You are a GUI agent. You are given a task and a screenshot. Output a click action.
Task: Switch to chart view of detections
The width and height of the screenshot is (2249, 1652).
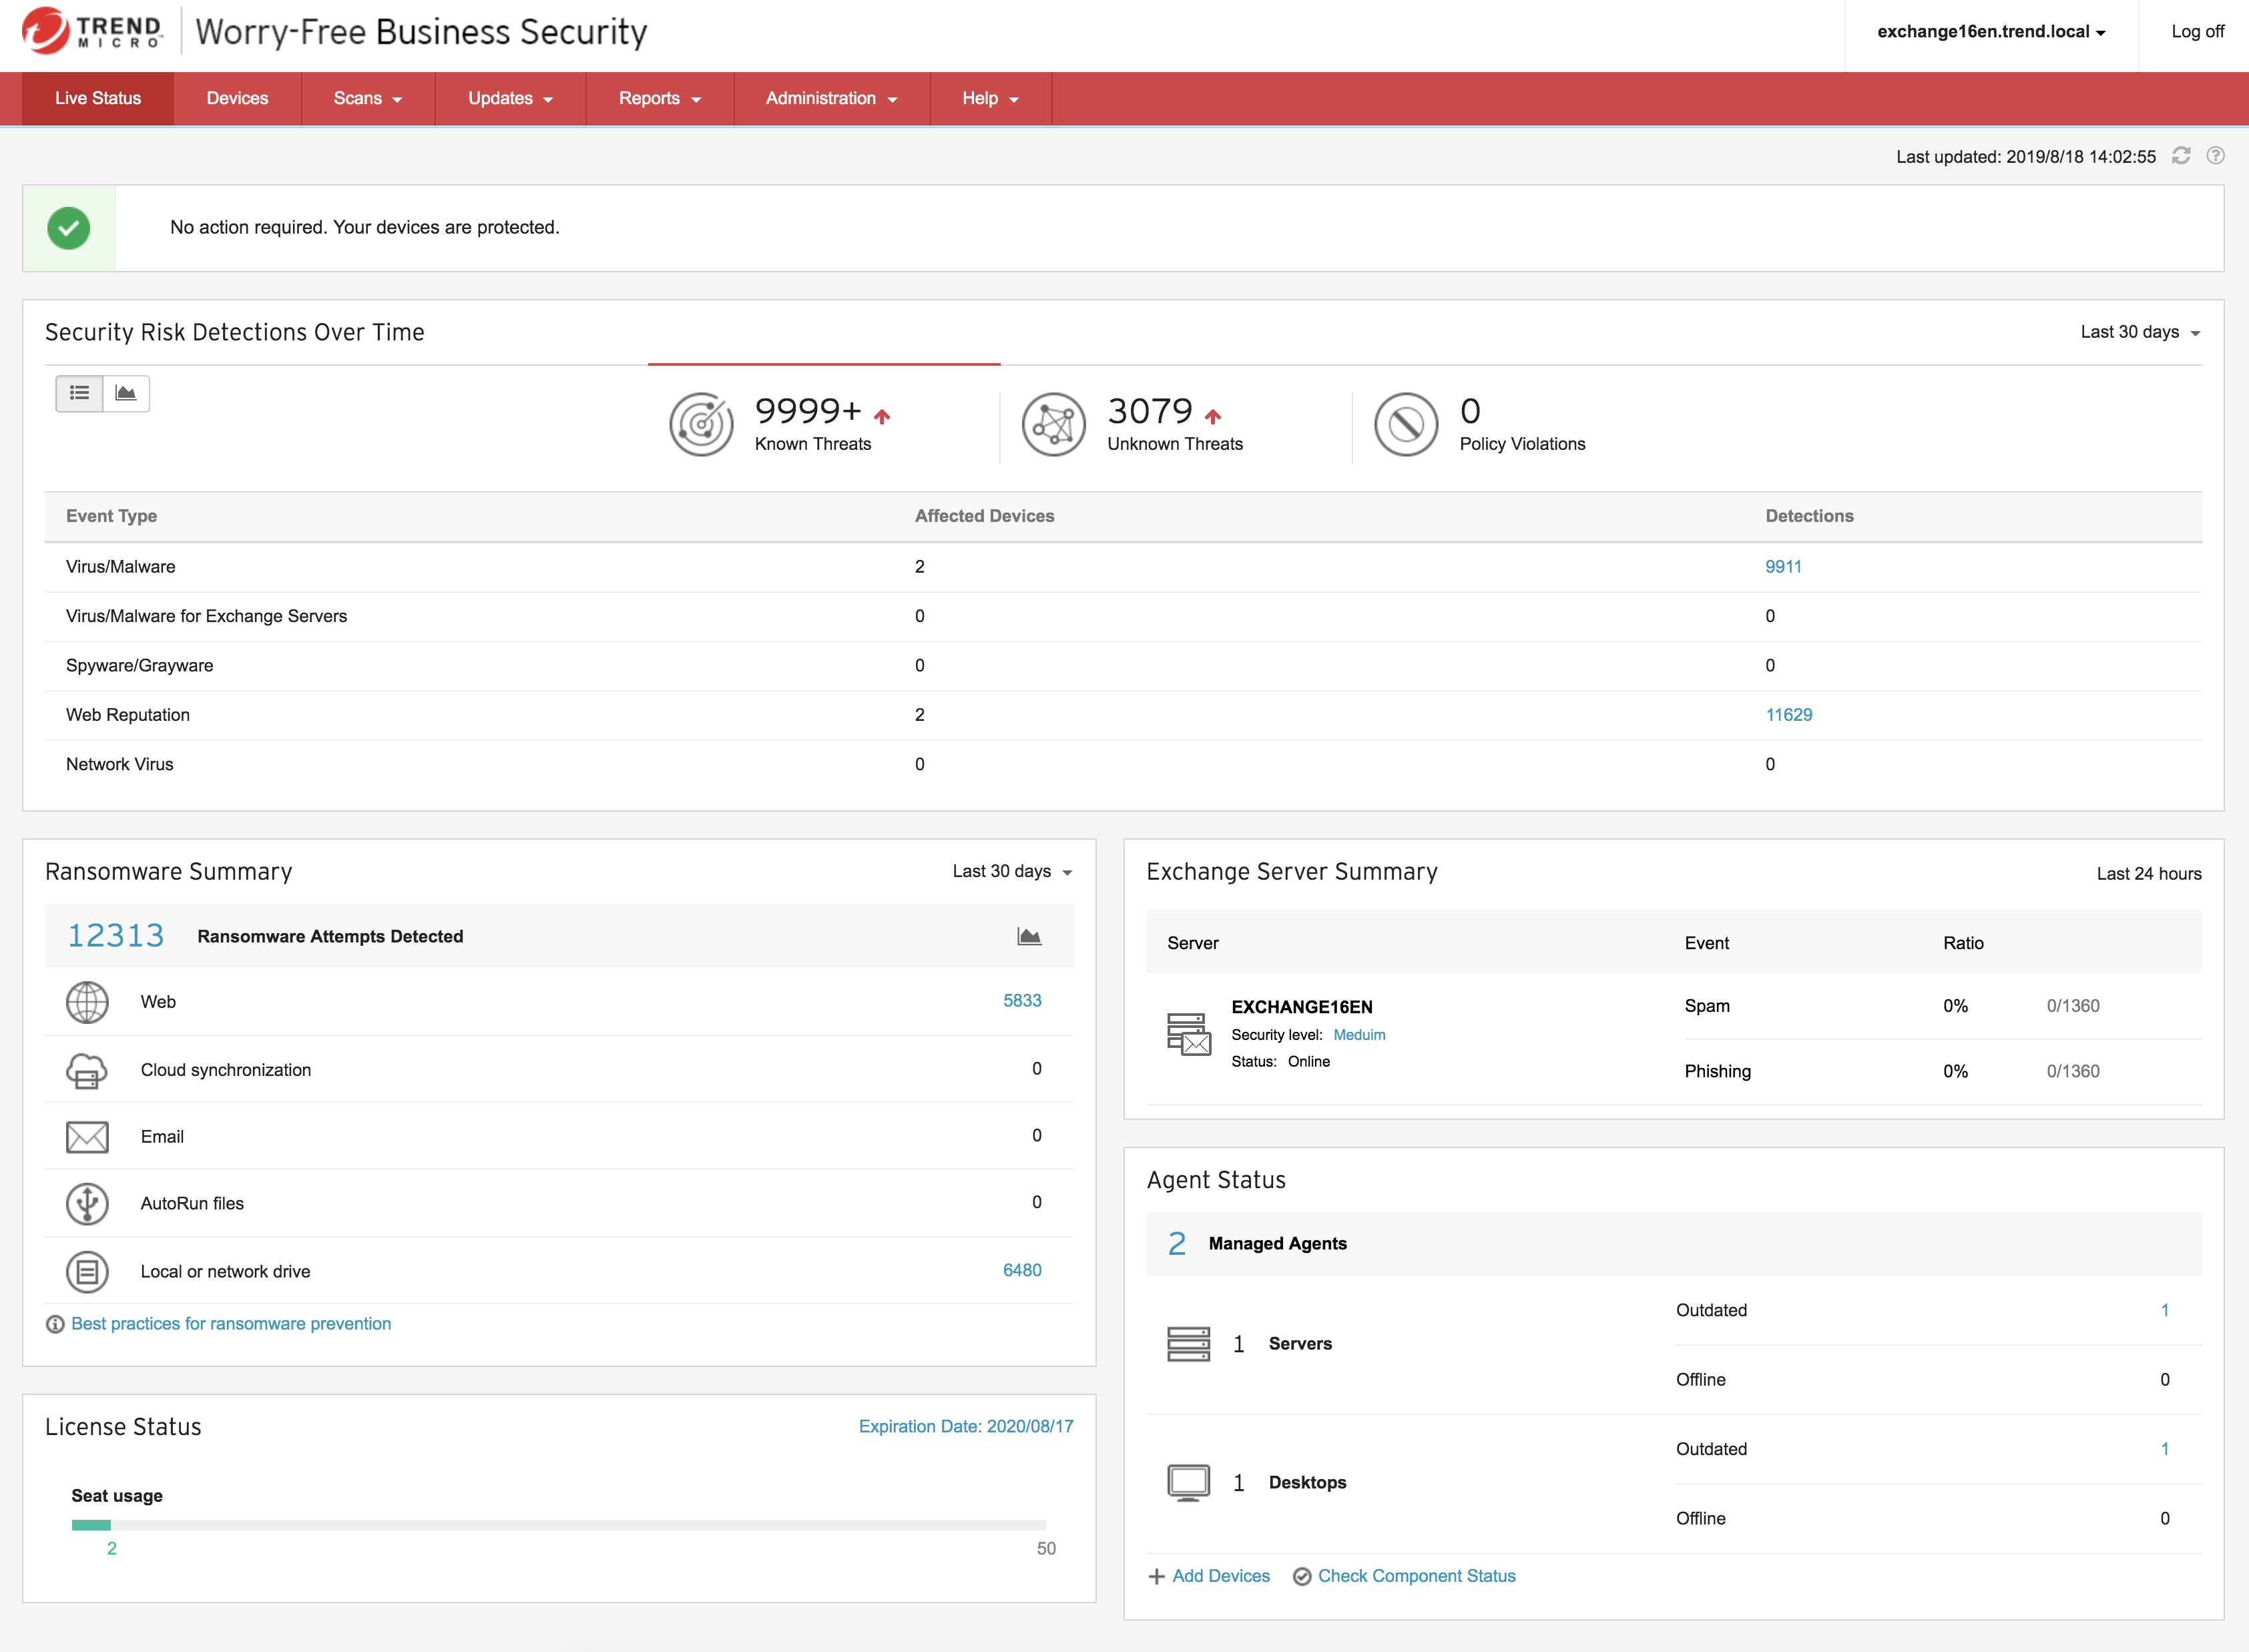coord(126,393)
